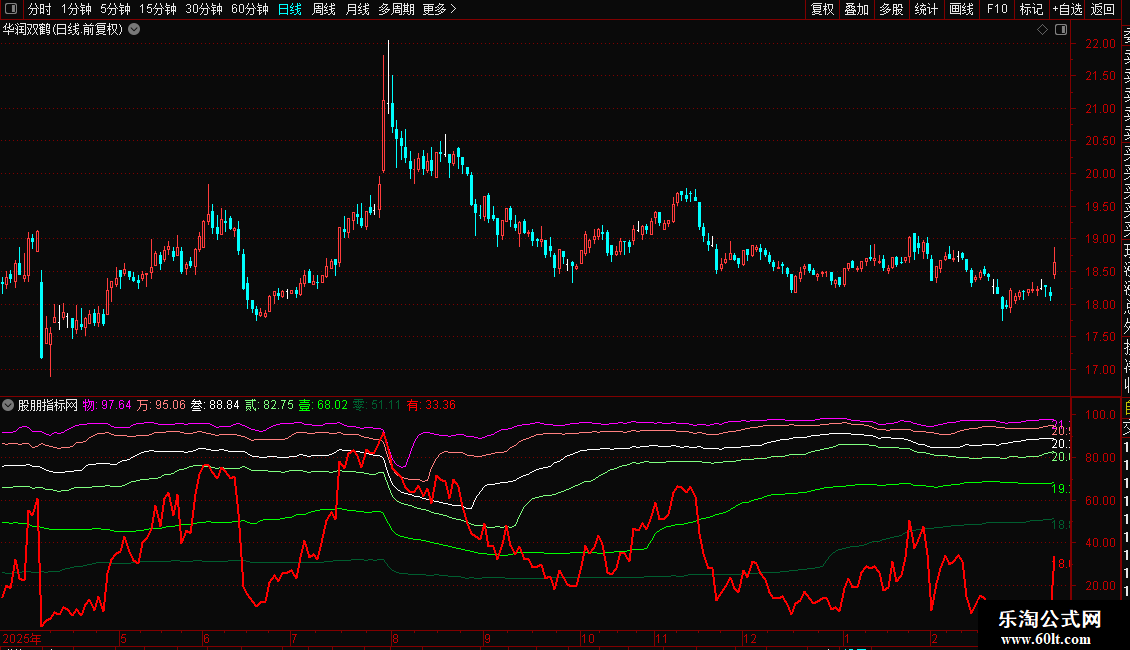This screenshot has width=1130, height=650.
Task: Click the 标记 mark button
Action: [1031, 9]
